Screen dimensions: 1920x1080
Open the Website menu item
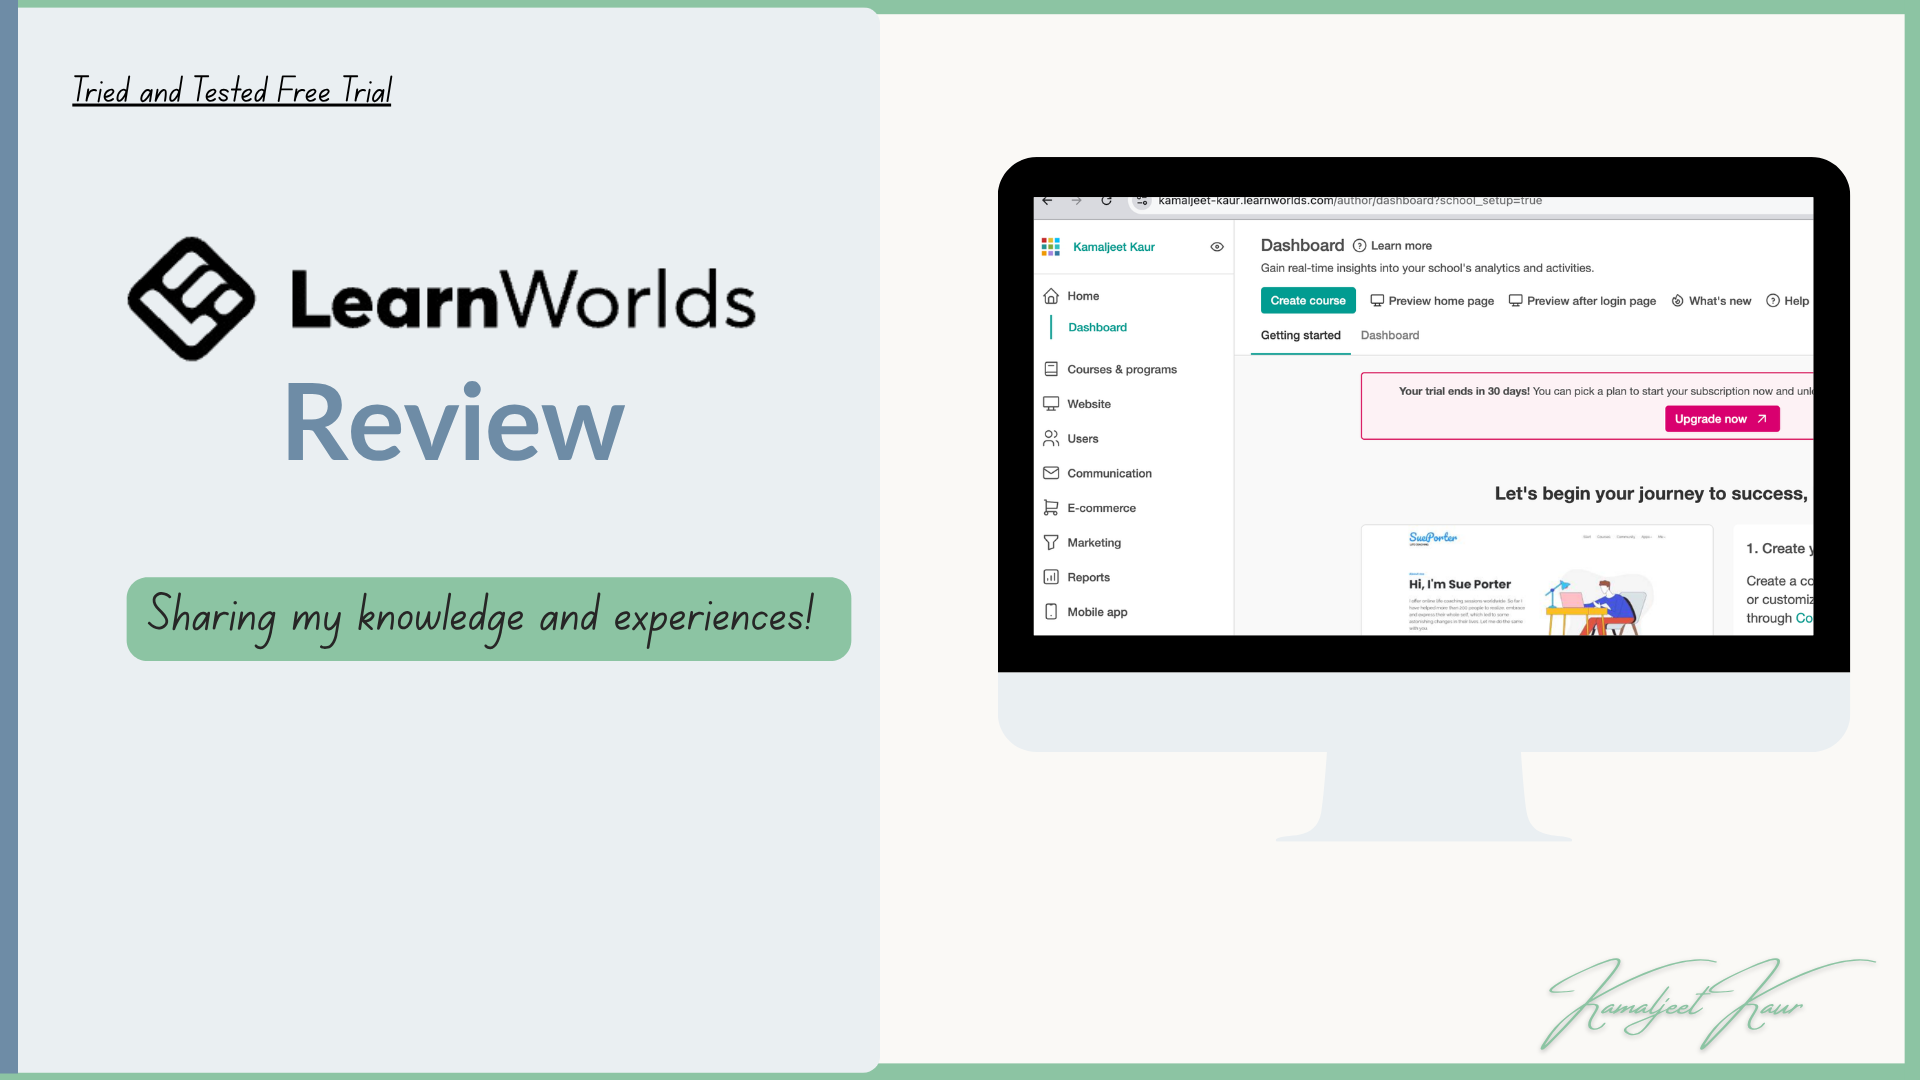(1089, 404)
